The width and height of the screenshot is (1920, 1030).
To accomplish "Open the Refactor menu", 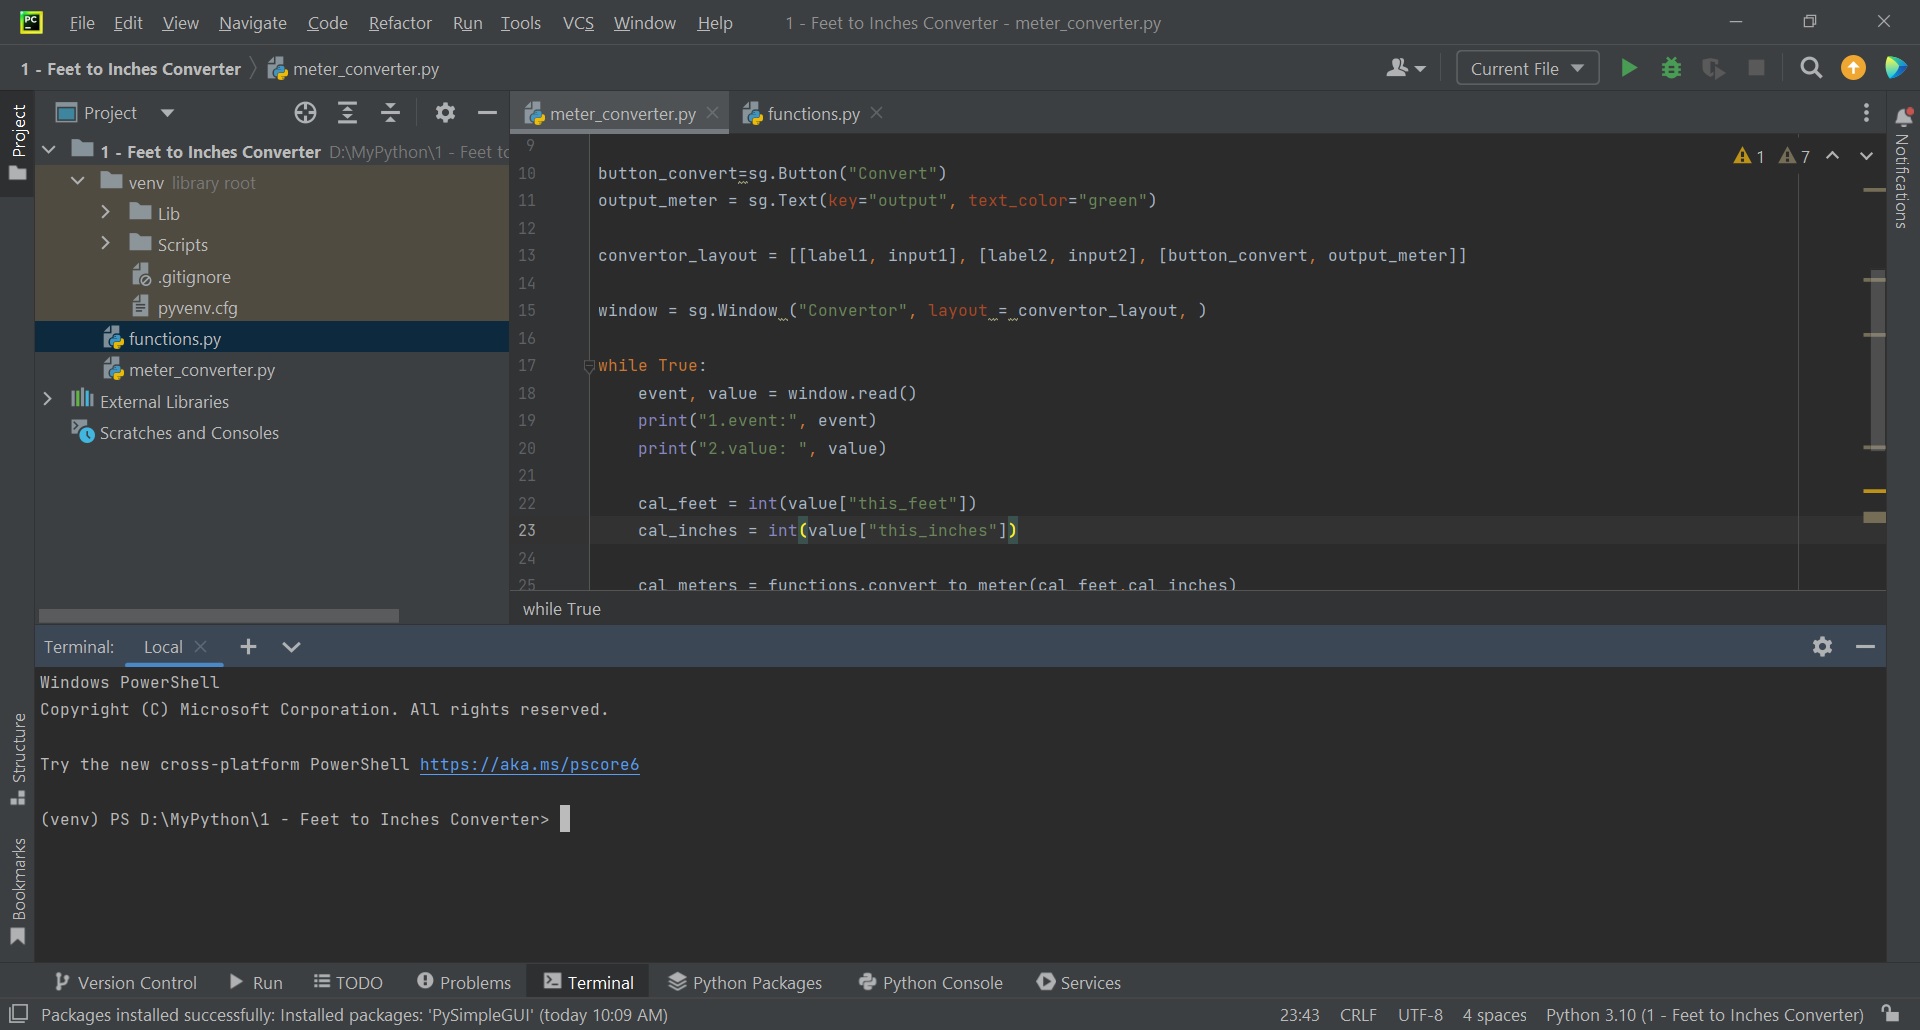I will pyautogui.click(x=400, y=22).
